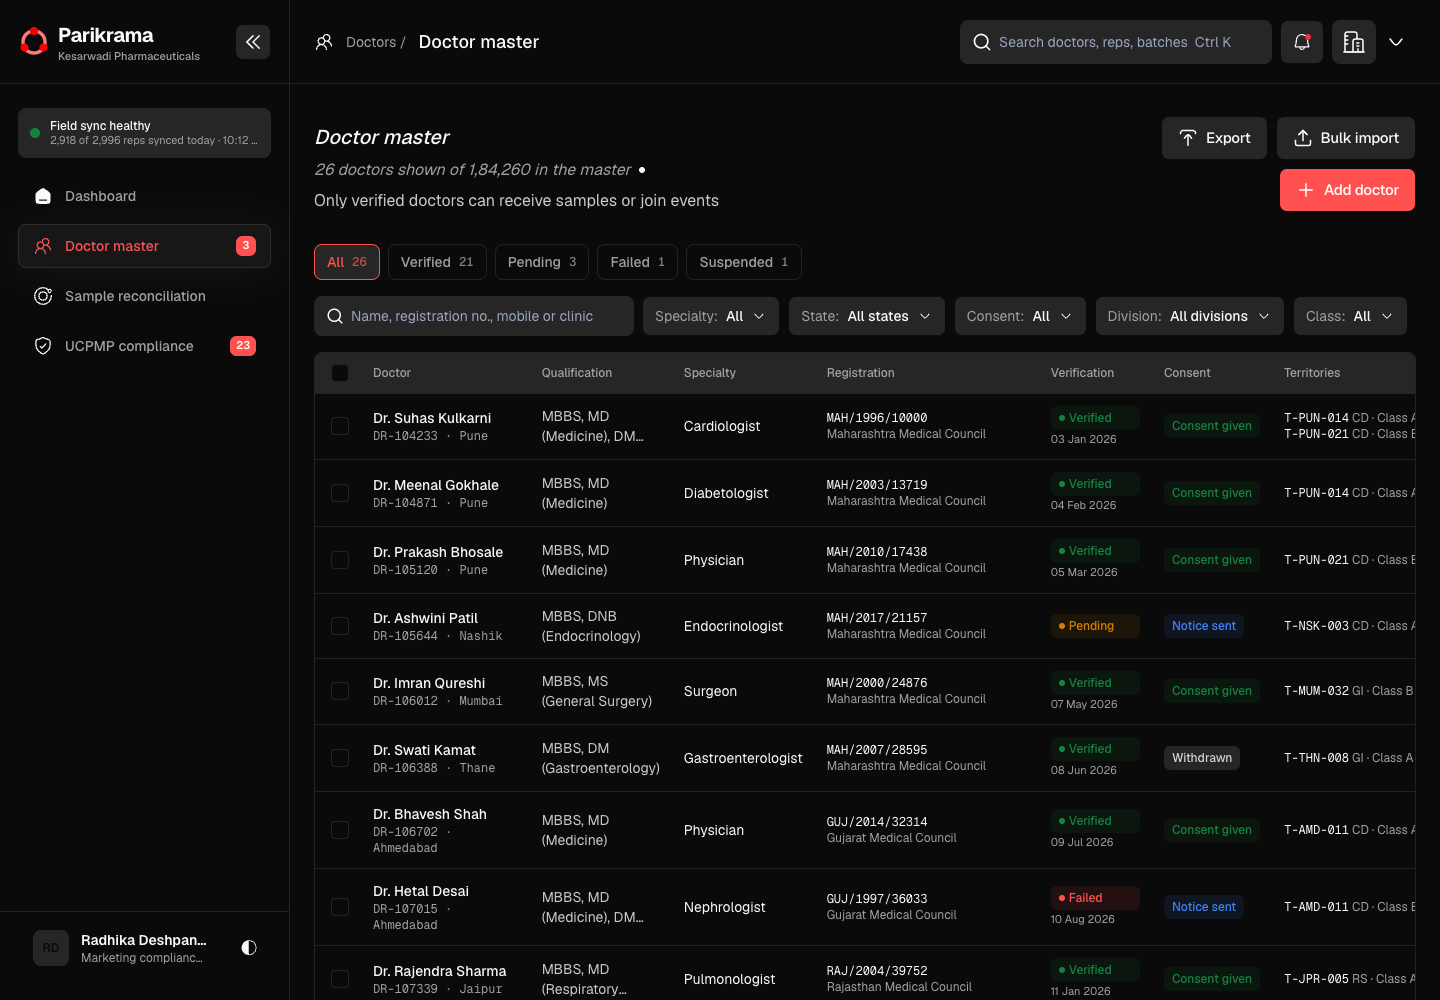Tick checkbox for Dr. Suhas Kulkarni
The height and width of the screenshot is (1000, 1440).
pos(340,426)
